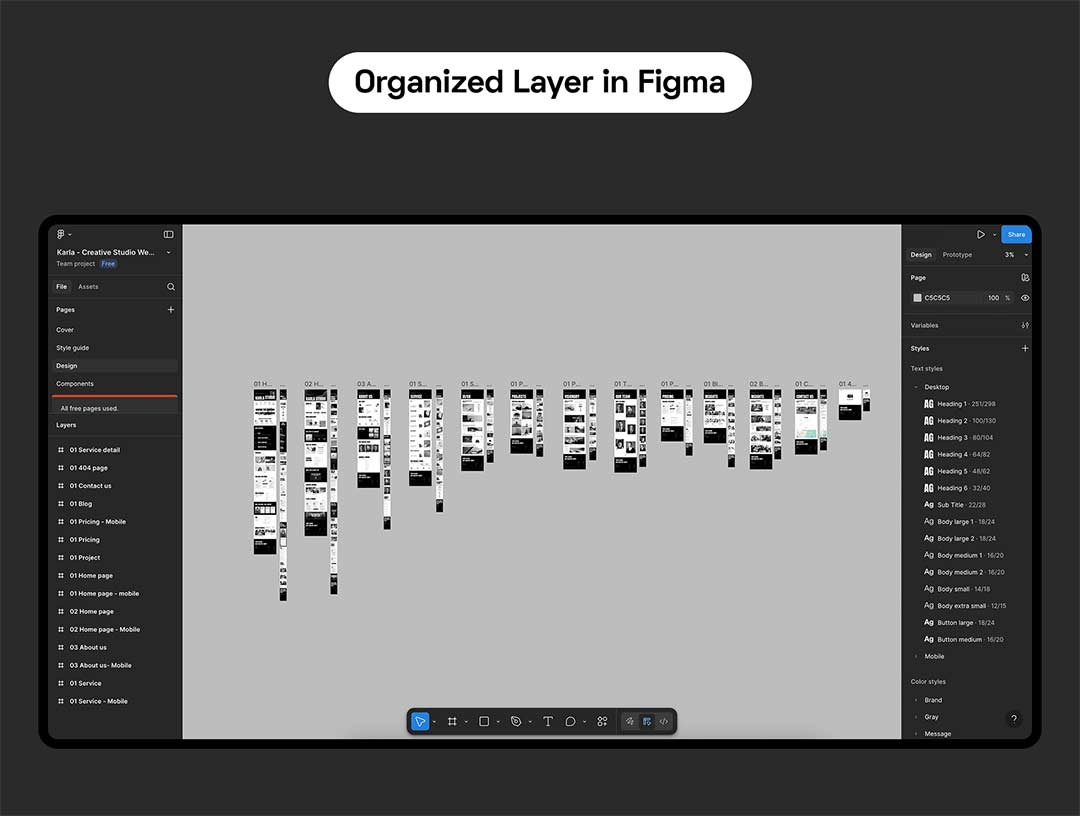Toggle Dev Mode code switch
1080x816 pixels.
663,721
